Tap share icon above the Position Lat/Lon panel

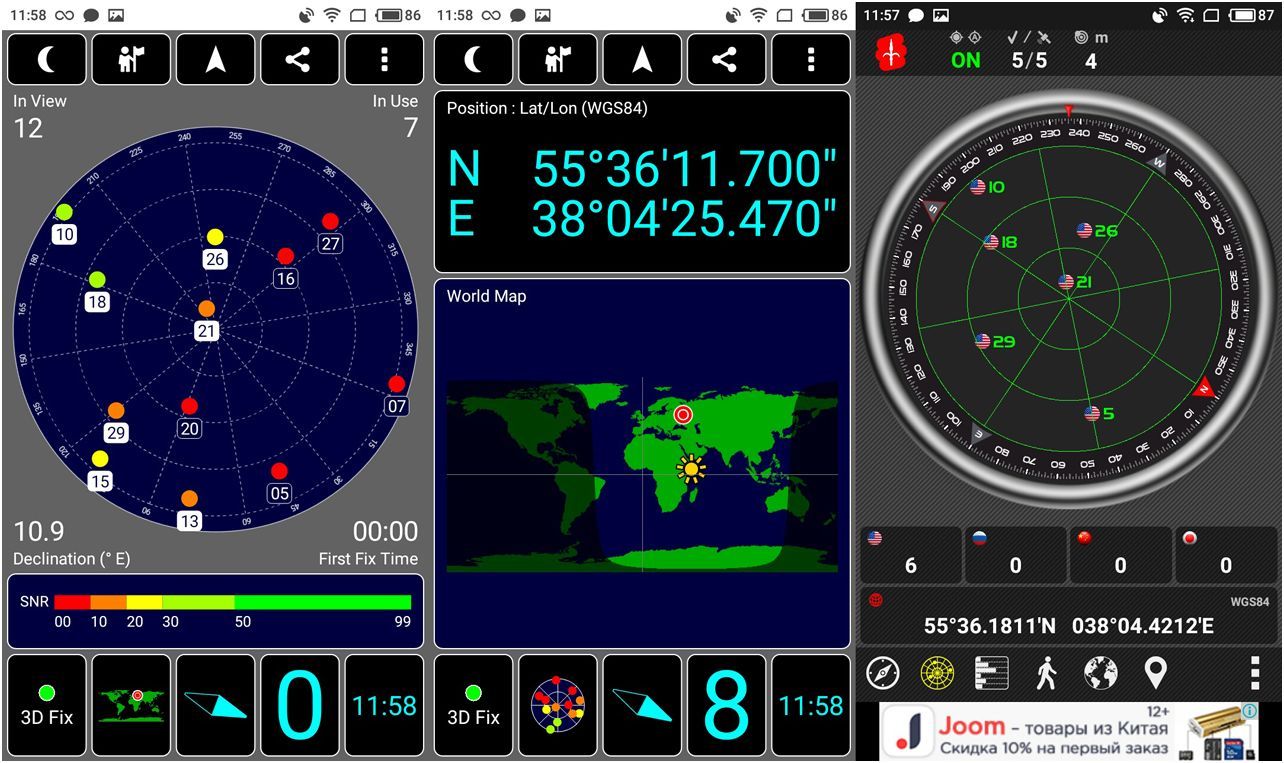tap(725, 60)
